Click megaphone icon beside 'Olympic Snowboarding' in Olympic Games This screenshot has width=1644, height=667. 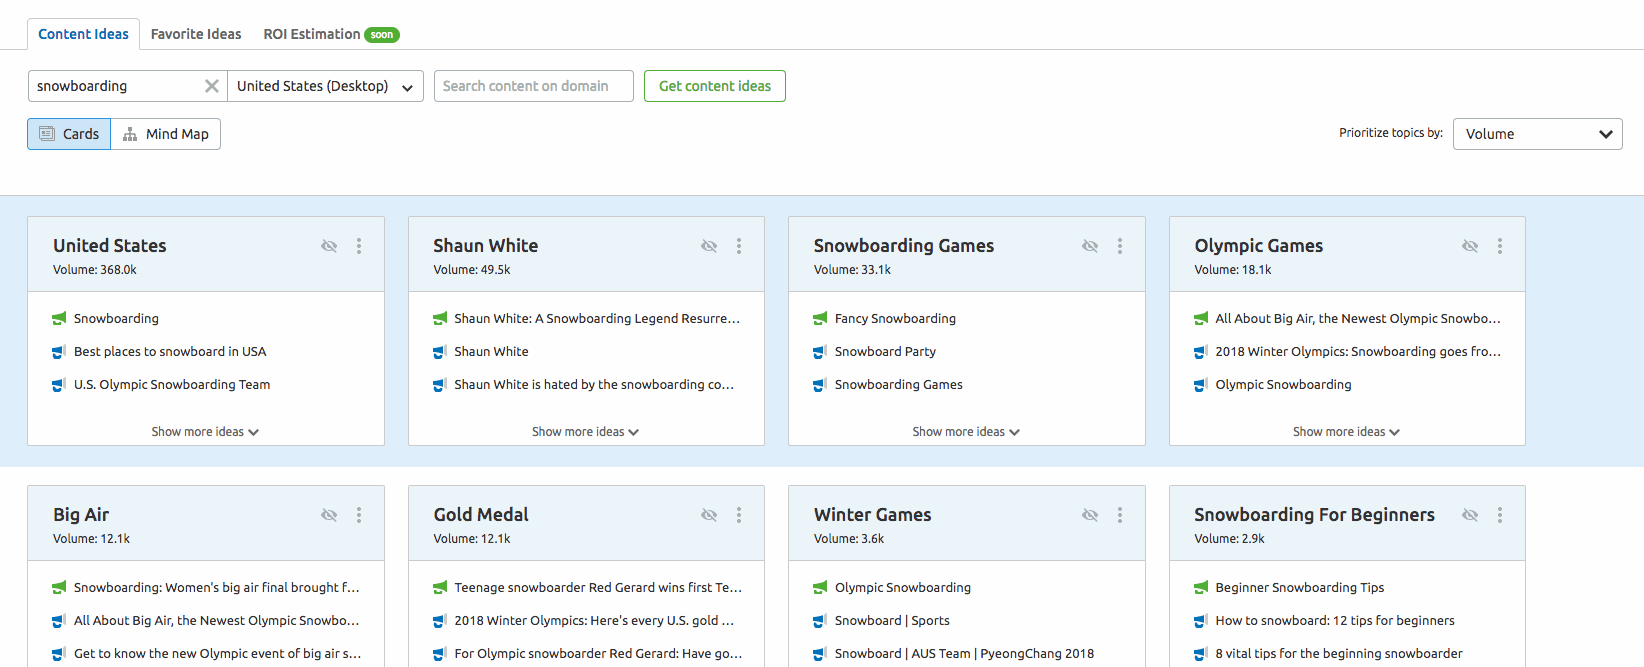(x=1201, y=385)
